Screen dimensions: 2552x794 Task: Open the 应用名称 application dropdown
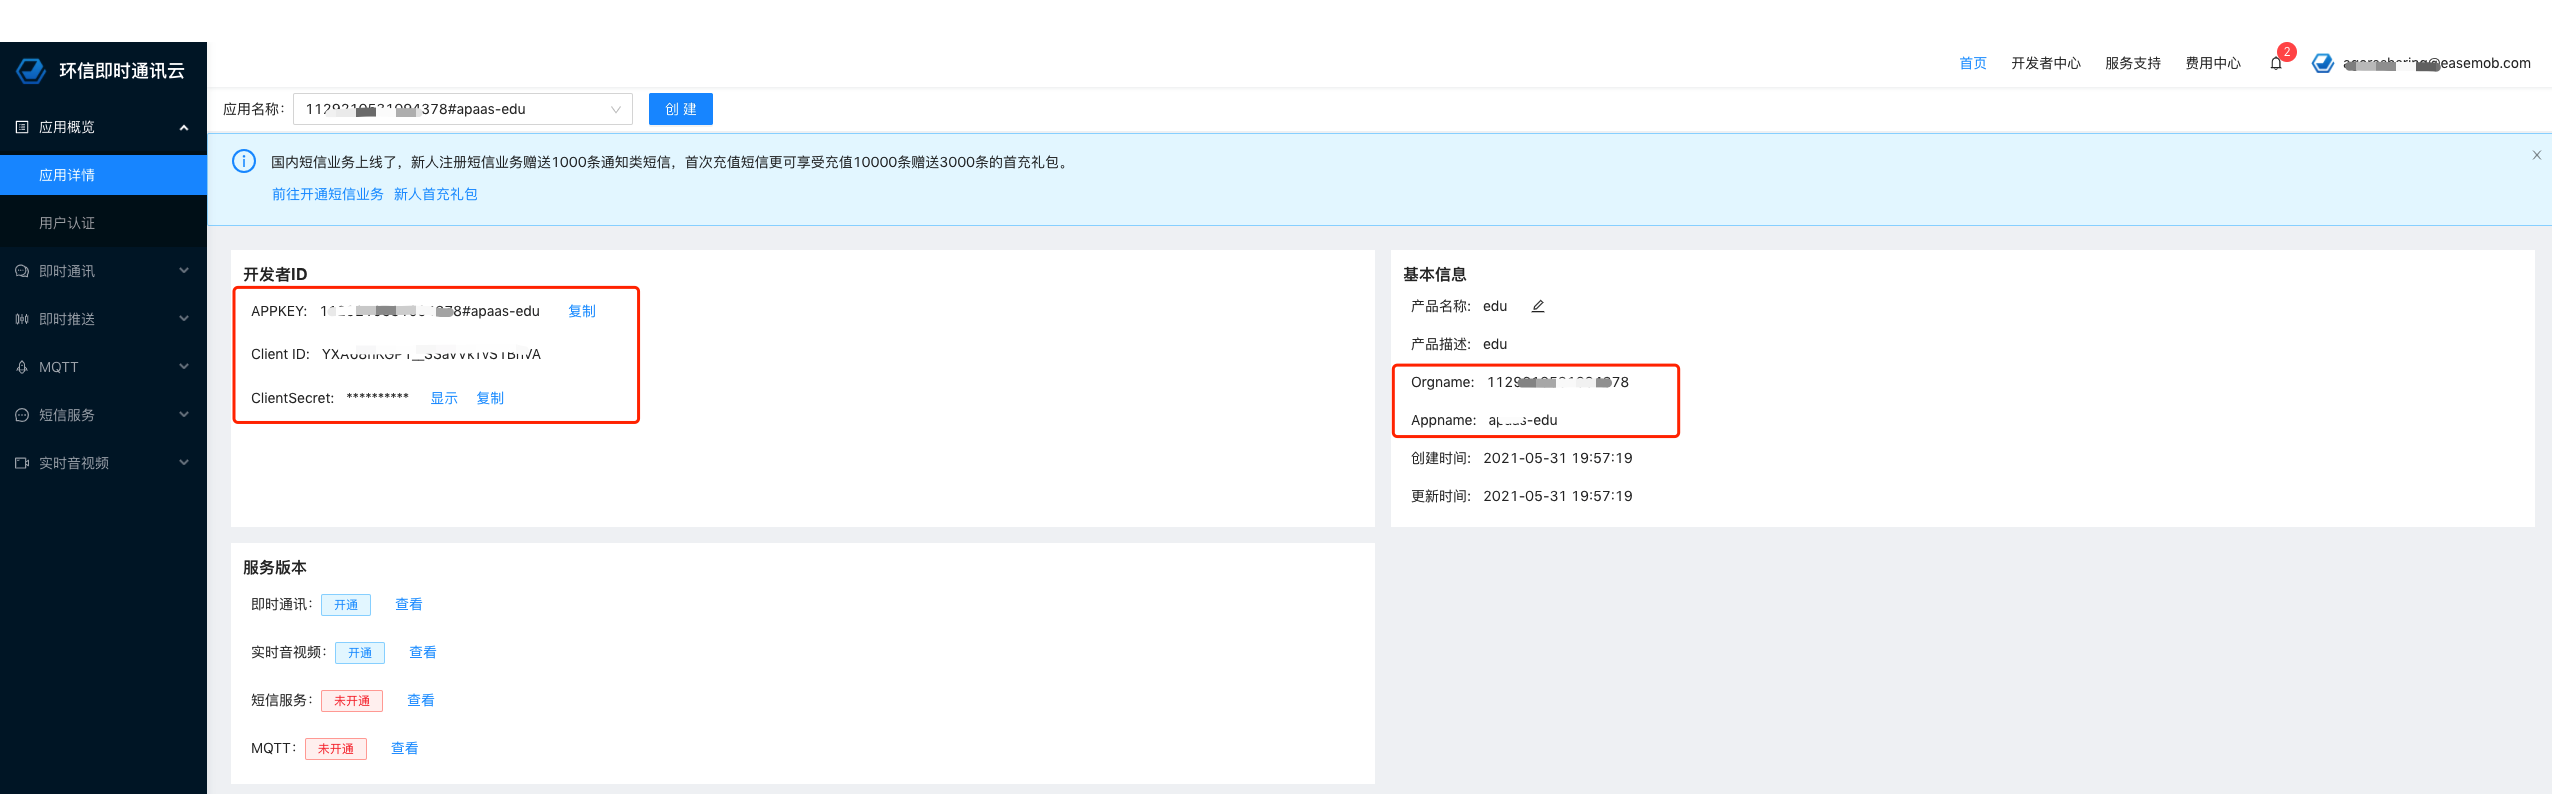(x=463, y=109)
